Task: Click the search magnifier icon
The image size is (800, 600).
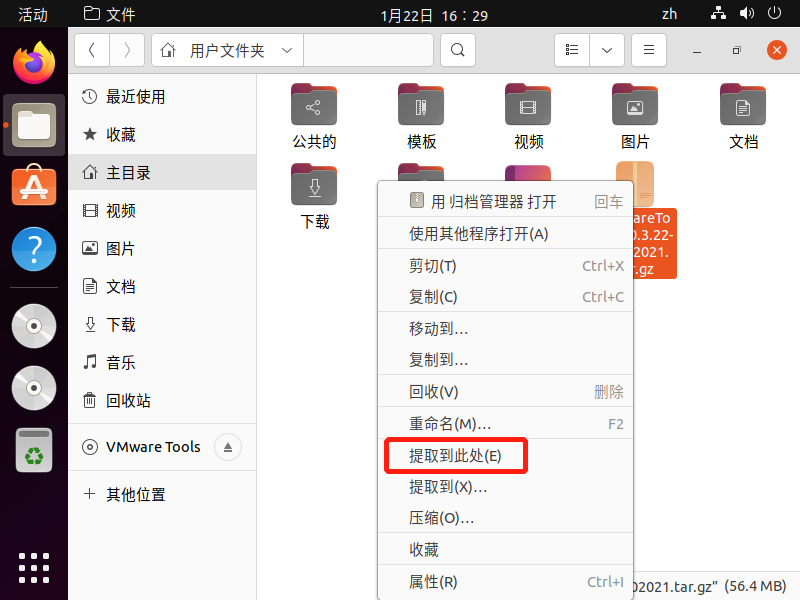Action: click(x=458, y=50)
